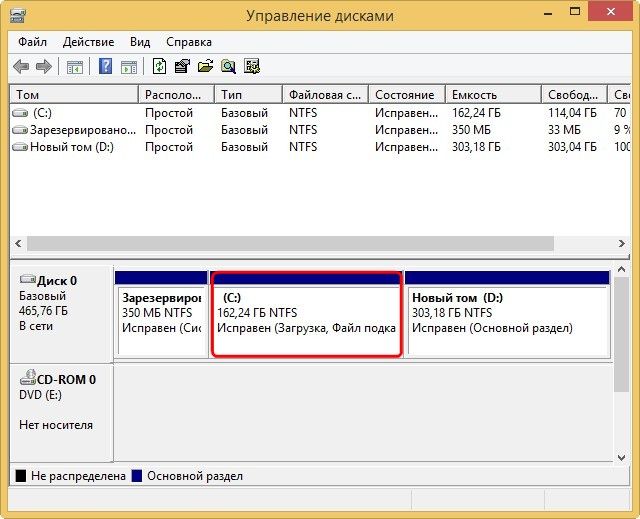Select the (C:) volume in the list
The height and width of the screenshot is (519, 640).
[42, 113]
